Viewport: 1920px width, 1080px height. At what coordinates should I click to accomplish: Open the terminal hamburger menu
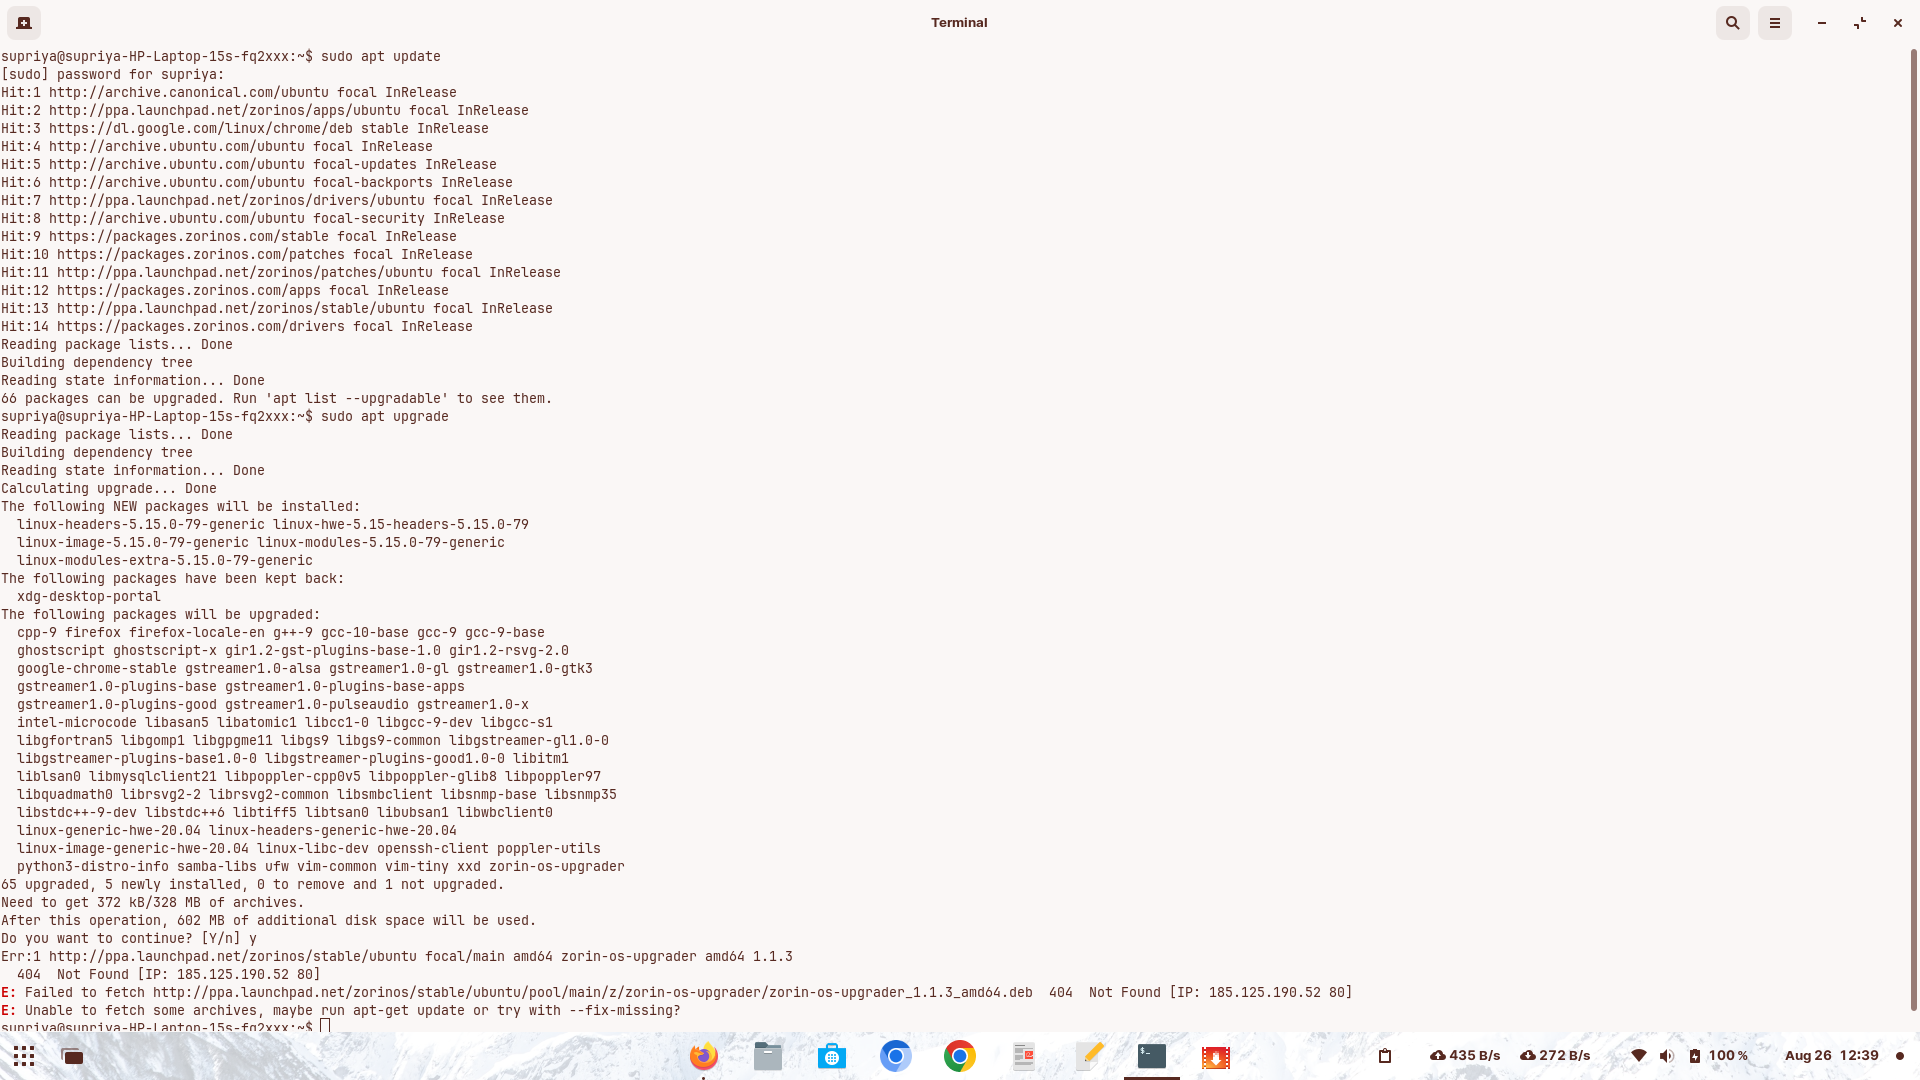(x=1775, y=22)
